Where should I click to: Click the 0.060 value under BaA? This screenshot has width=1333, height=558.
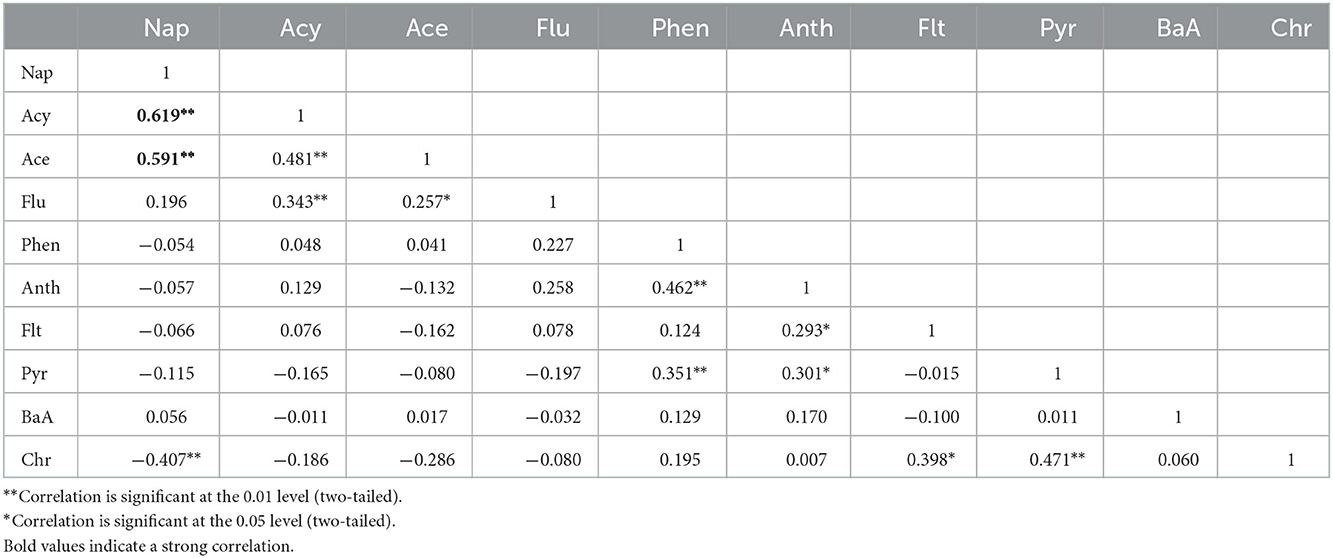tap(1160, 461)
